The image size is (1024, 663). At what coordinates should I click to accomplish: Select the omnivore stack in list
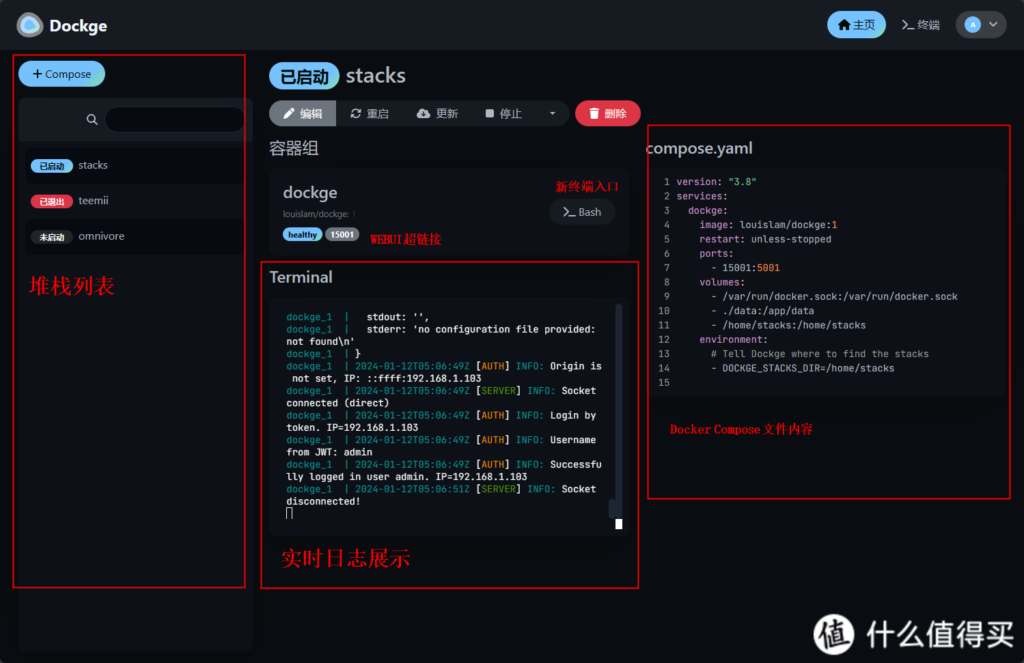click(101, 237)
